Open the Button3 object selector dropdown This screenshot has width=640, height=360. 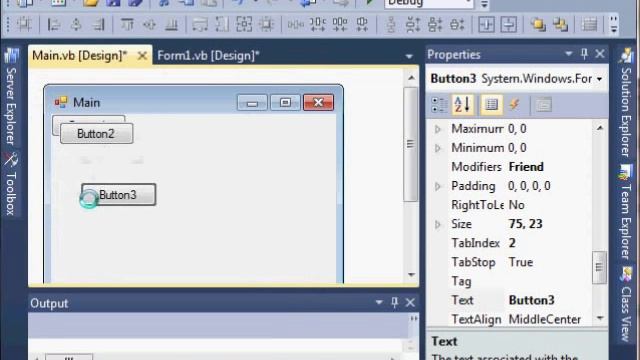click(599, 79)
